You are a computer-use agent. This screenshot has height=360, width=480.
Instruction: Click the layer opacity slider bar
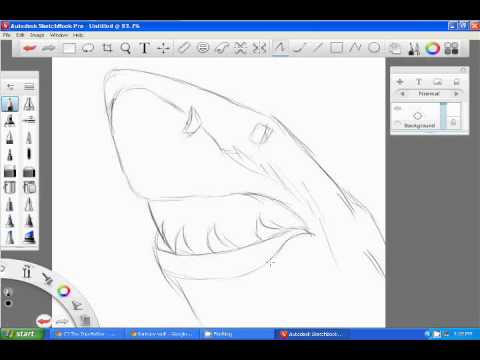pyautogui.click(x=443, y=115)
